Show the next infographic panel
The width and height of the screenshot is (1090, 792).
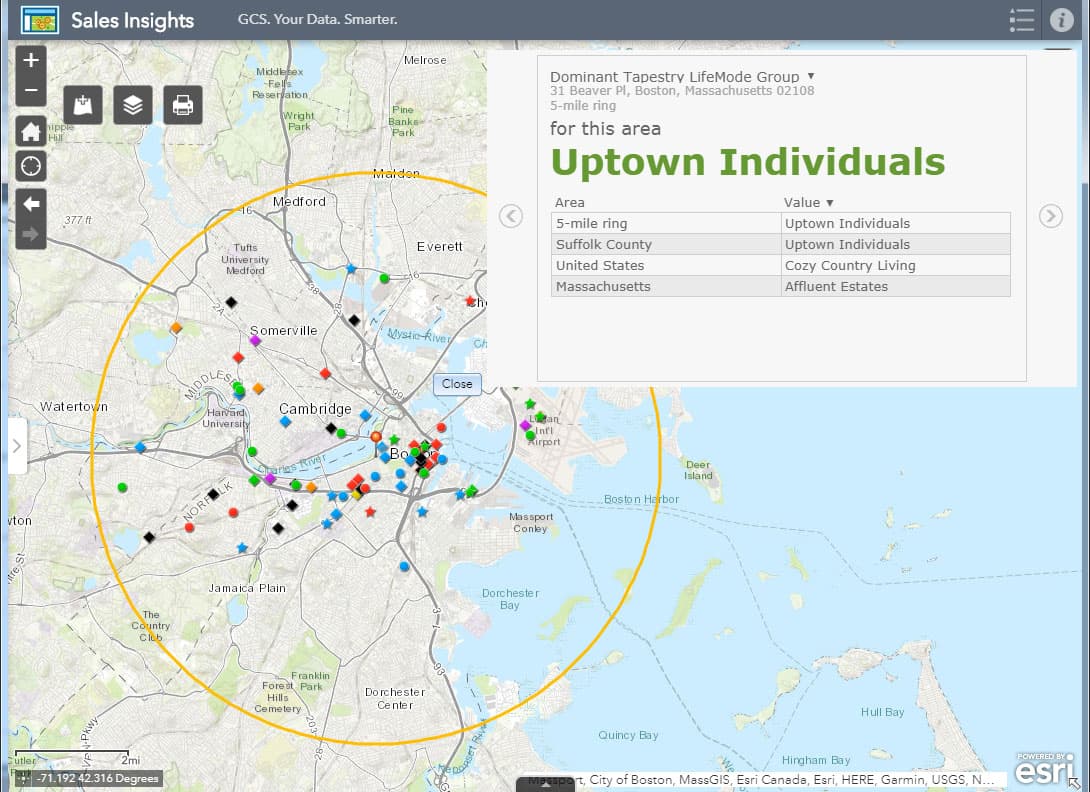coord(1050,216)
